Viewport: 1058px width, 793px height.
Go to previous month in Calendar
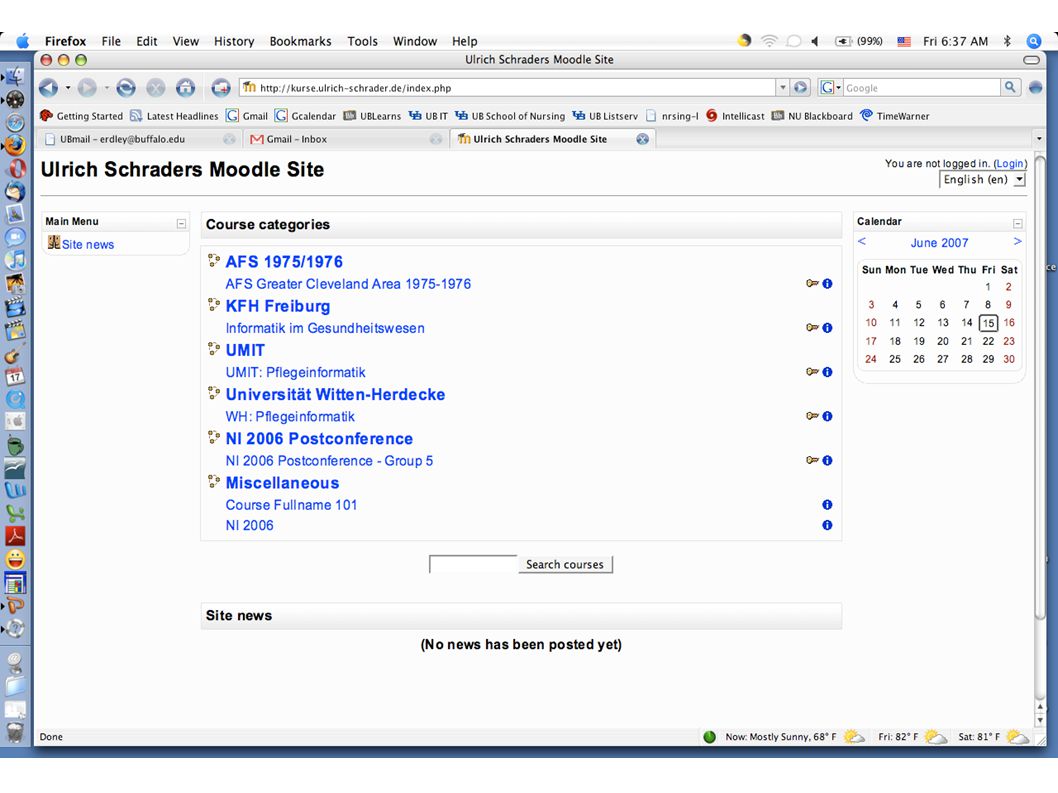click(x=862, y=242)
